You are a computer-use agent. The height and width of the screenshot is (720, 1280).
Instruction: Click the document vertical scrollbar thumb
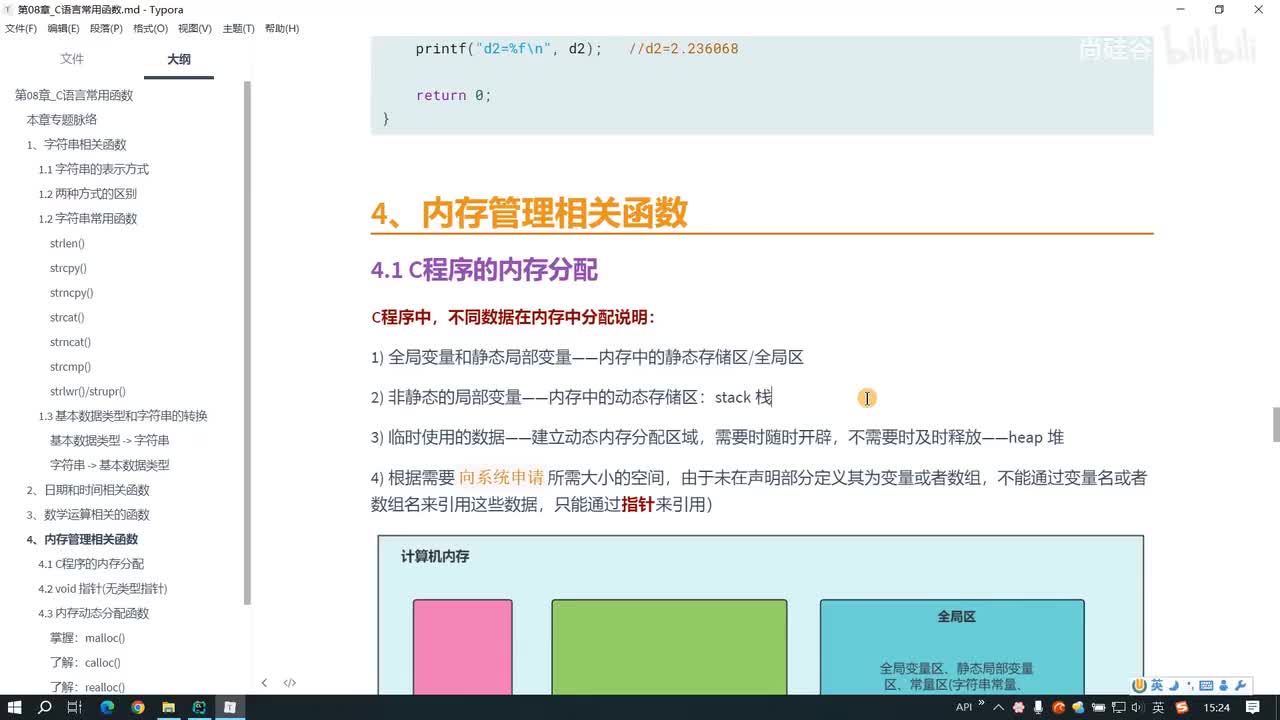[1276, 424]
